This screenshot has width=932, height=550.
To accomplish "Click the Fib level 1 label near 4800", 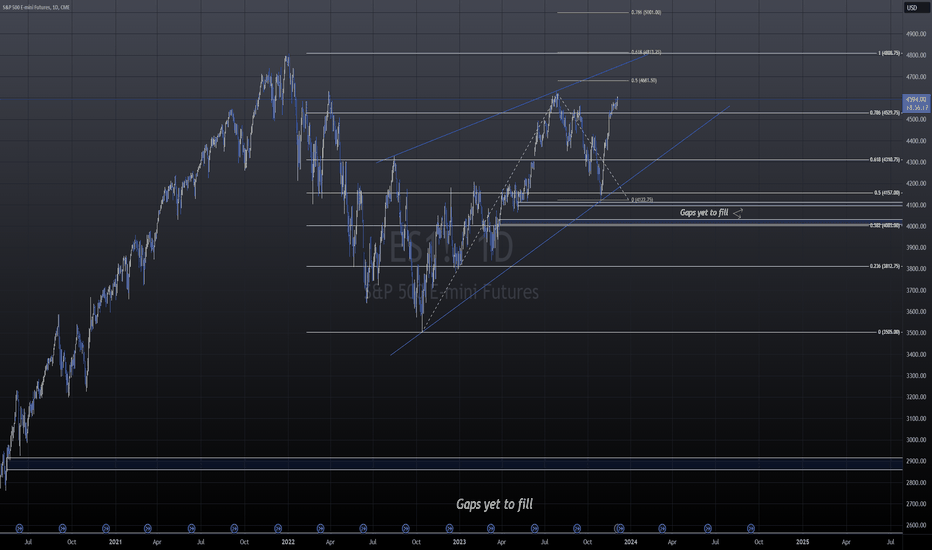I will coord(889,54).
